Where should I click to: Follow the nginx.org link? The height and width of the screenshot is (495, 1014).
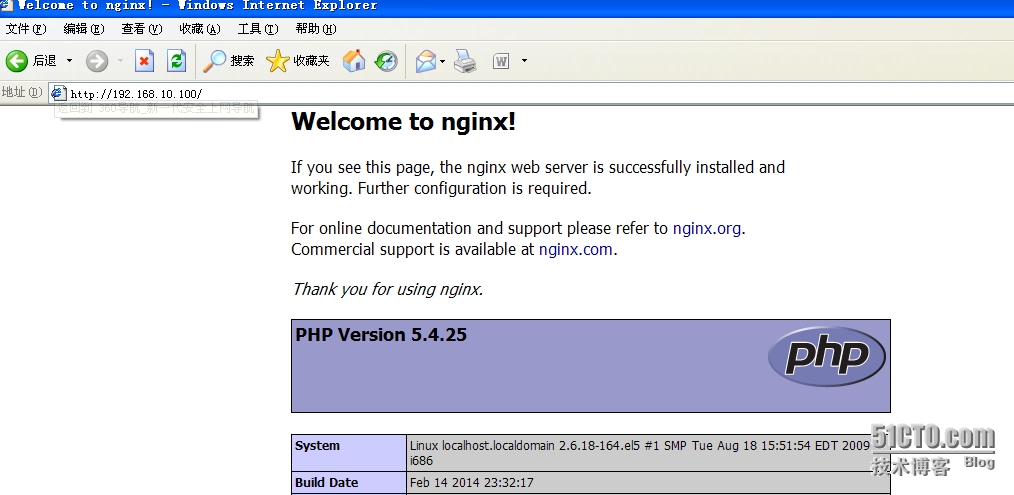coord(707,228)
